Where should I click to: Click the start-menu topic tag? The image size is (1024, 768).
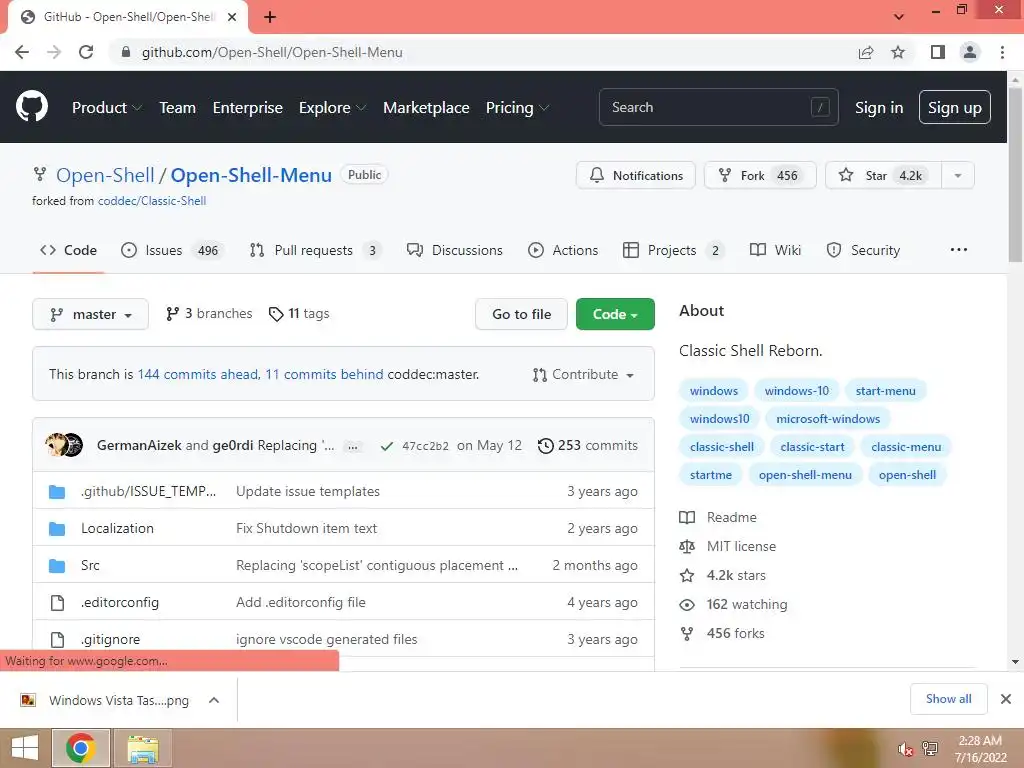pos(885,391)
